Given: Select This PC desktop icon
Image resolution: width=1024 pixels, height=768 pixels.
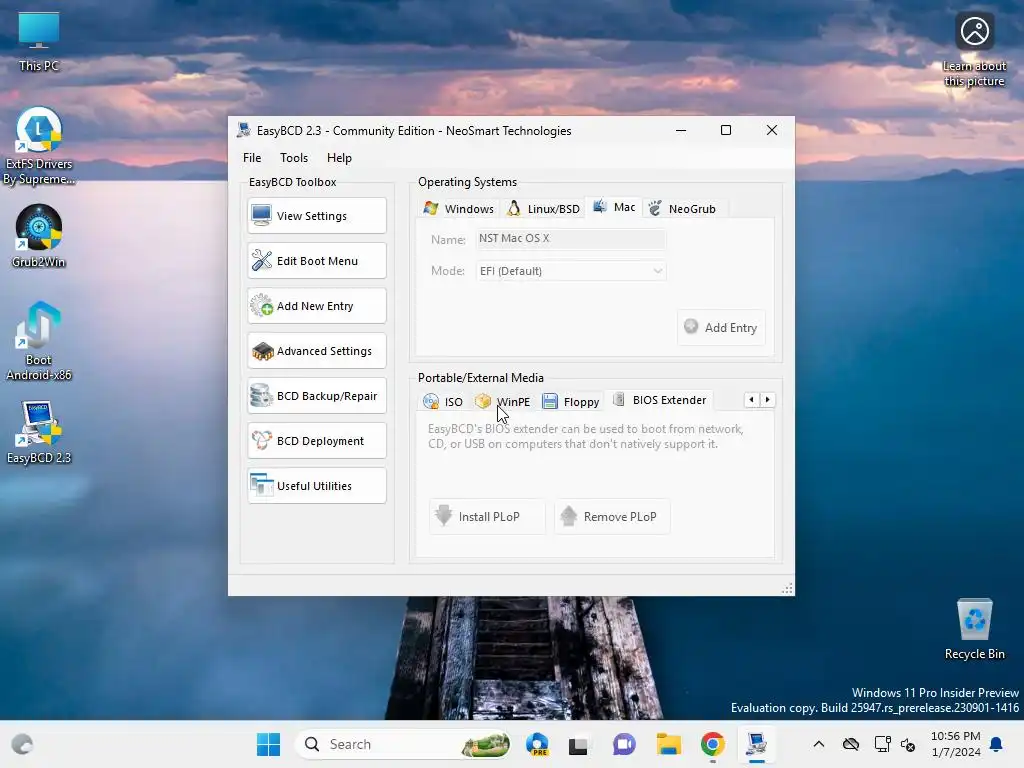Looking at the screenshot, I should click(39, 41).
